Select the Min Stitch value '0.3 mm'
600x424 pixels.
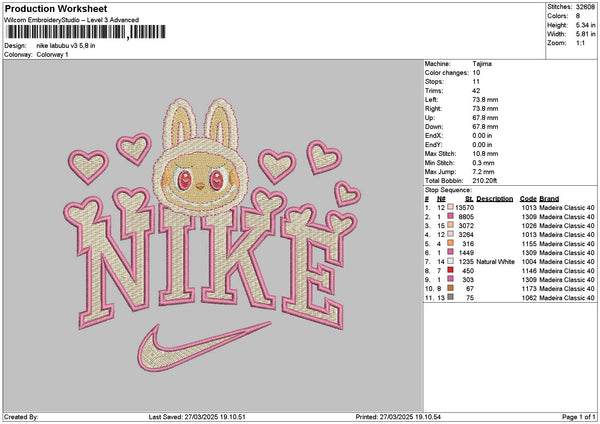click(x=484, y=163)
